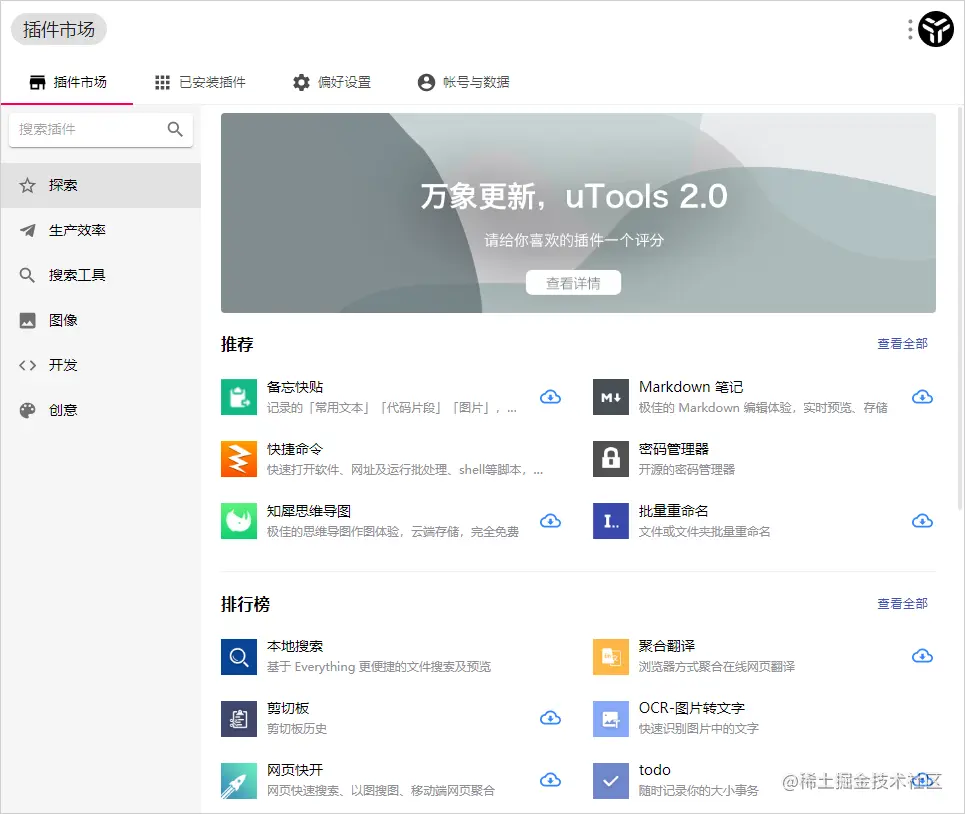Click the 知犀思维导图 plugin icon
Viewport: 965px width, 814px height.
click(x=239, y=521)
